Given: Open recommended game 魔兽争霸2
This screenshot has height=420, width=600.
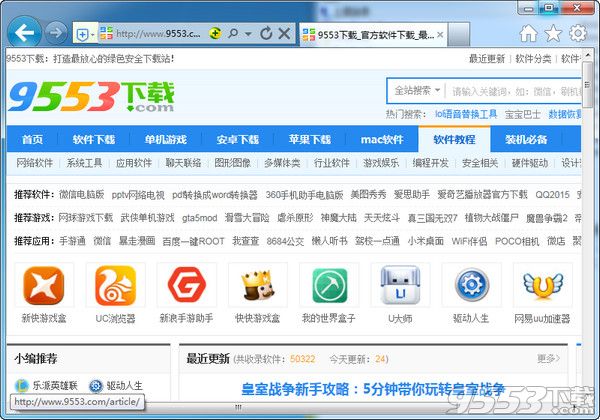Looking at the screenshot, I should coord(546,218).
